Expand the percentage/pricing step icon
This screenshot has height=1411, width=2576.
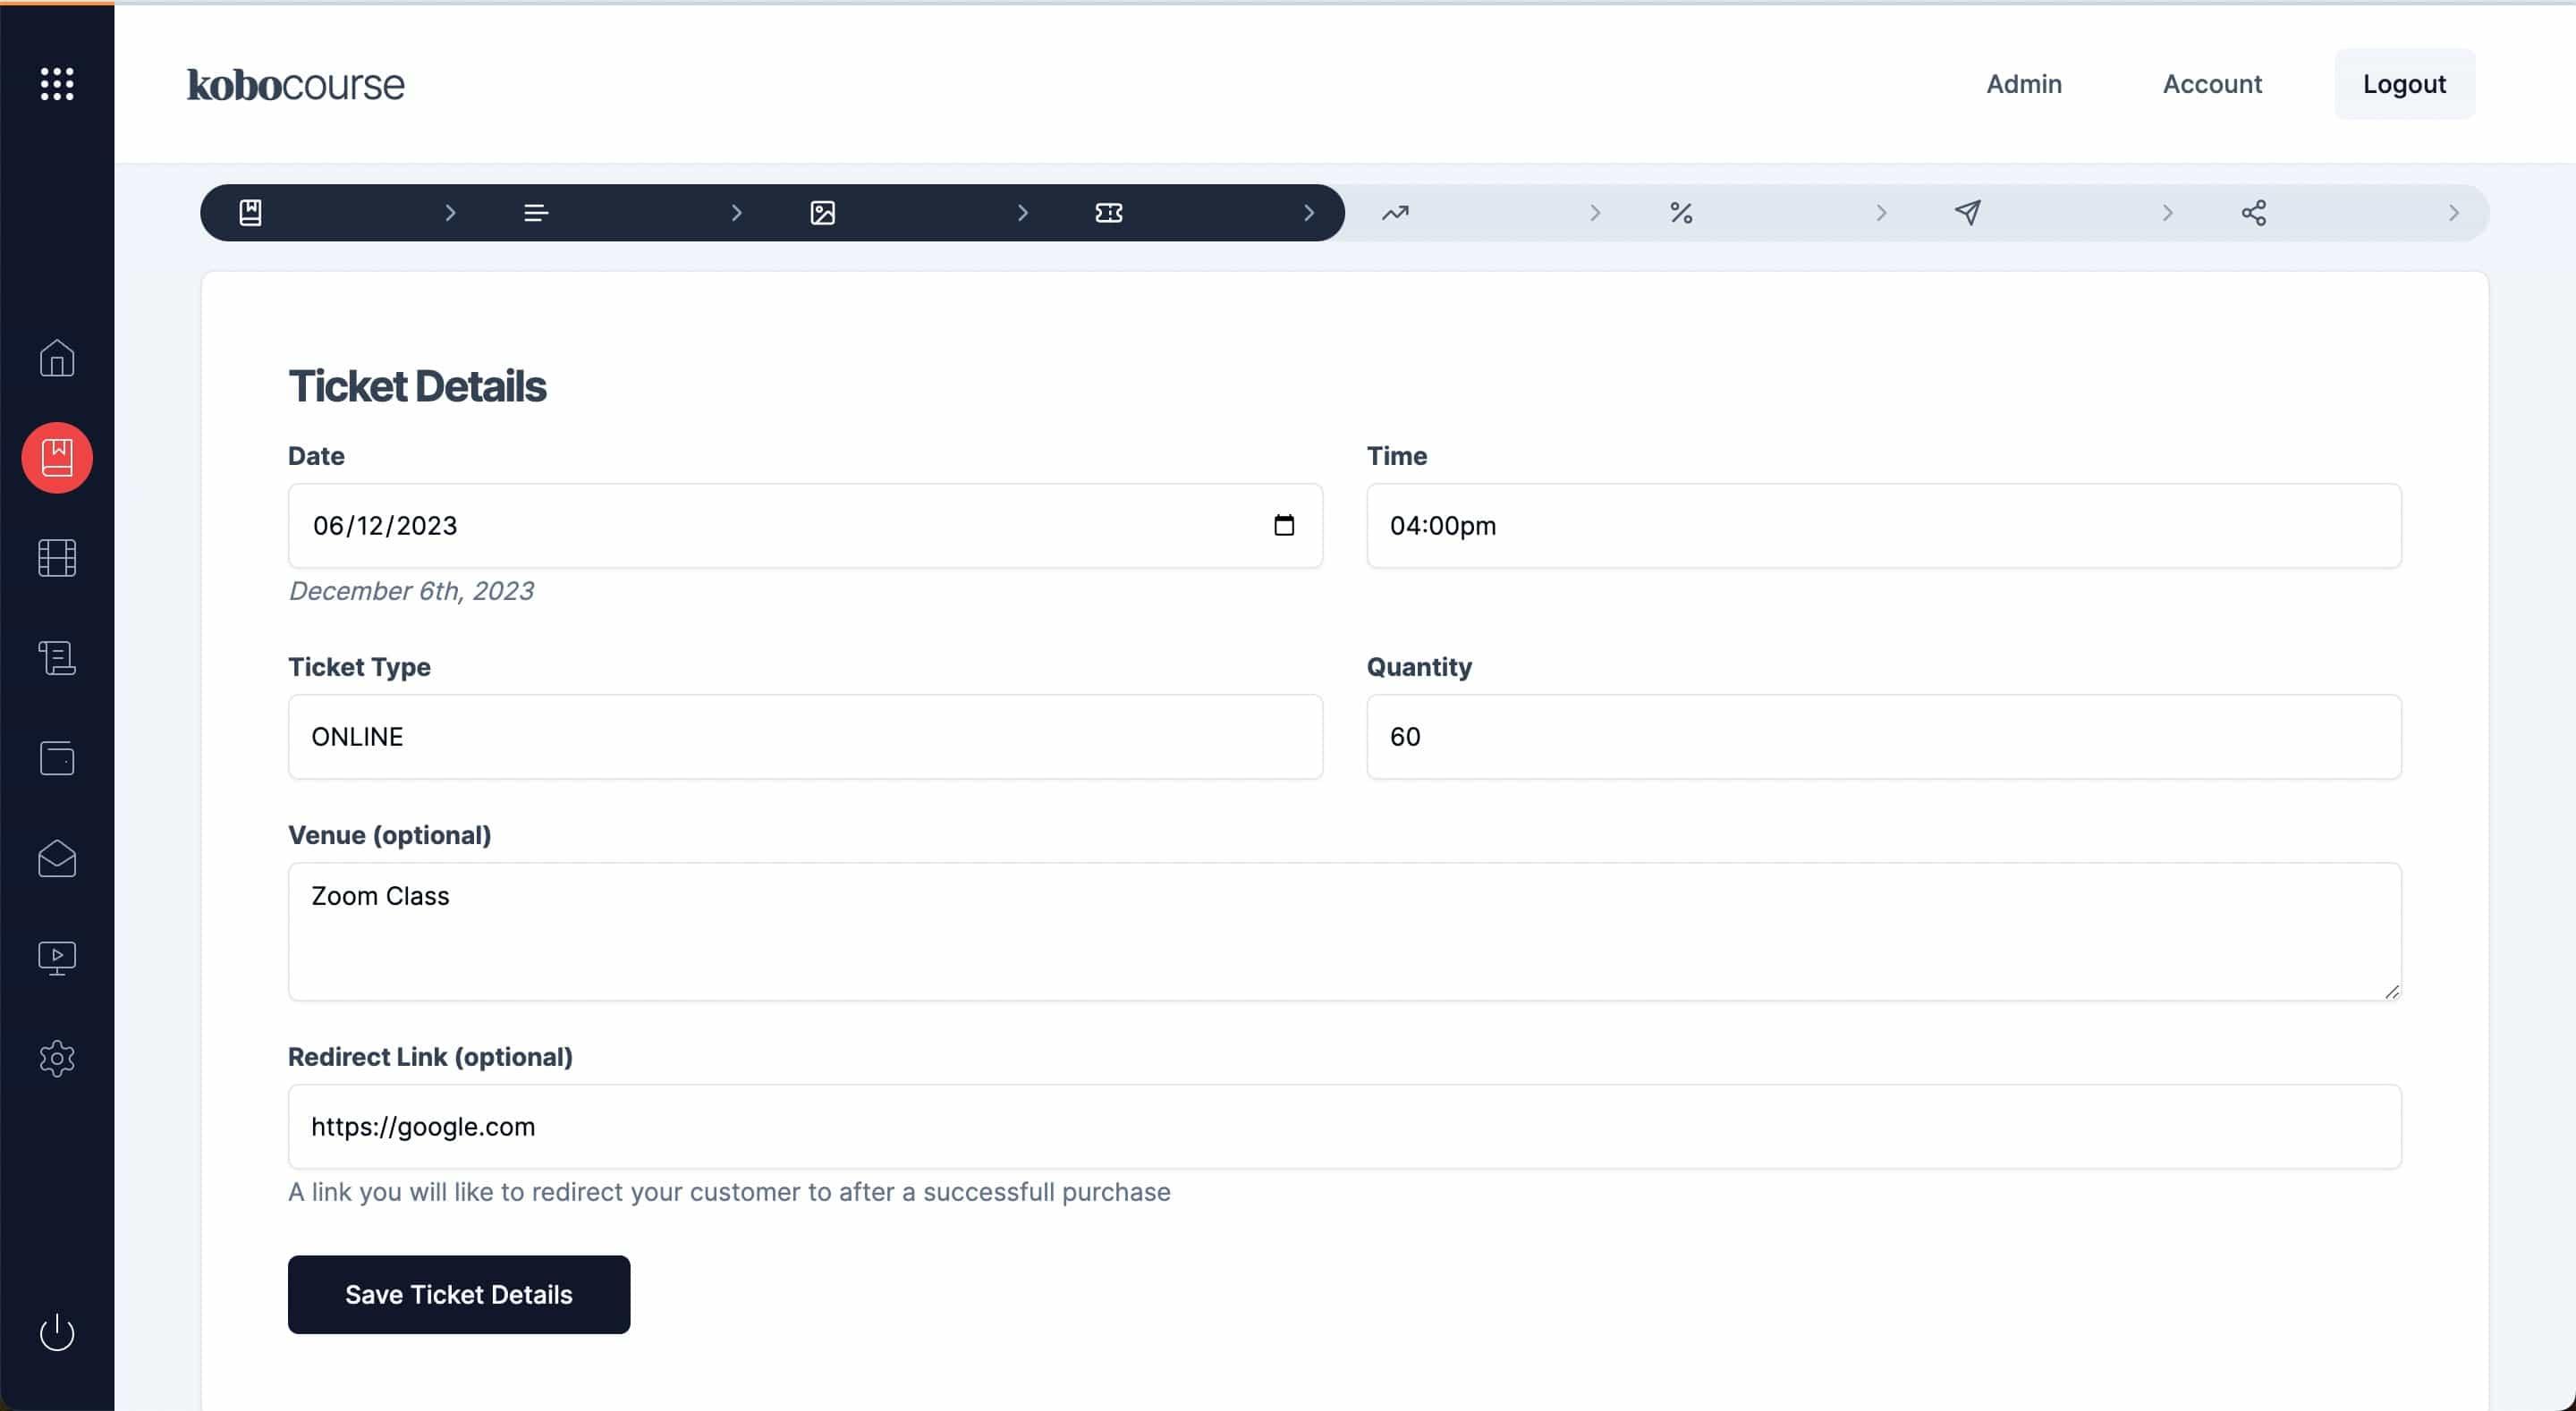coord(1681,212)
